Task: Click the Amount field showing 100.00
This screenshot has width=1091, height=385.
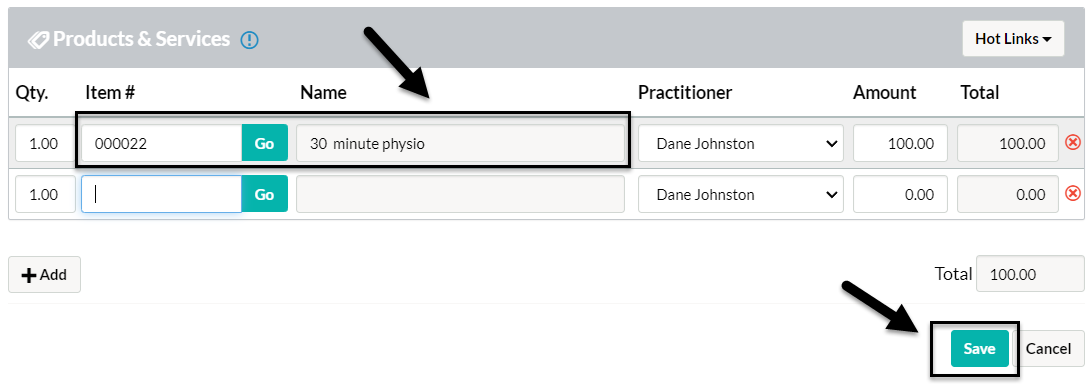Action: (900, 143)
